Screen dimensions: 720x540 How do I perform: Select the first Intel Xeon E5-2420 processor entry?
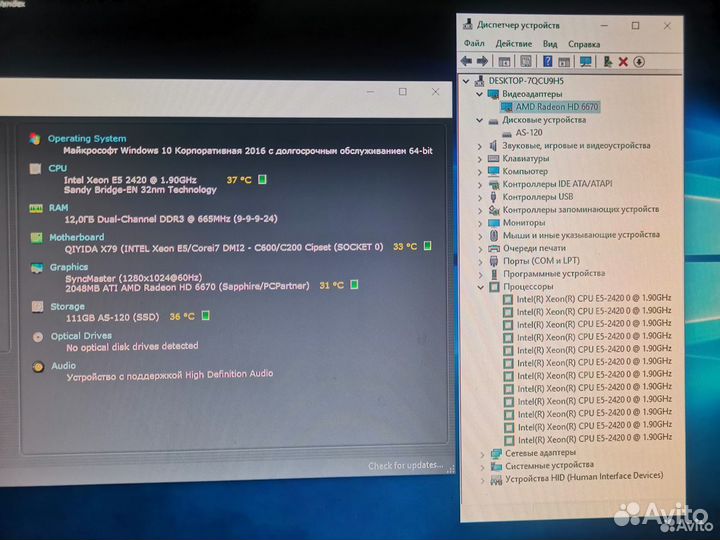point(594,298)
